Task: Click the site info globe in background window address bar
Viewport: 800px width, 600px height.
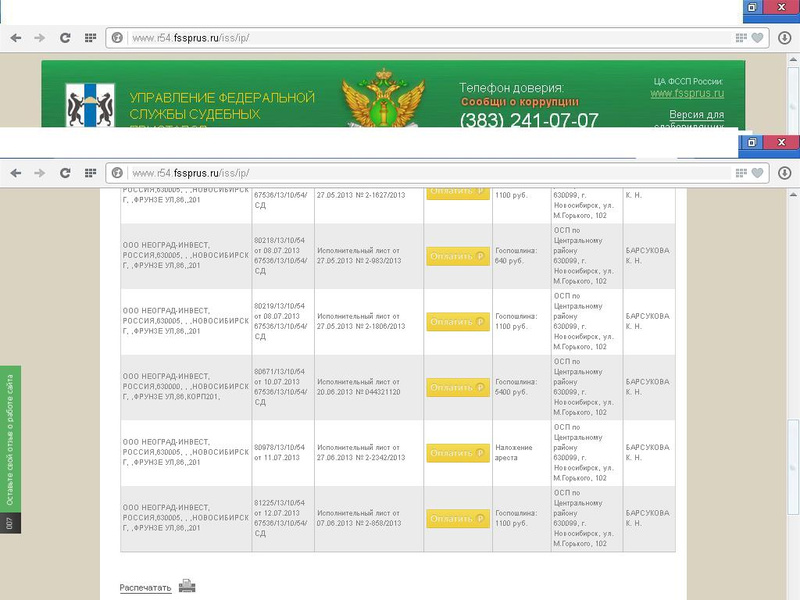Action: [117, 38]
